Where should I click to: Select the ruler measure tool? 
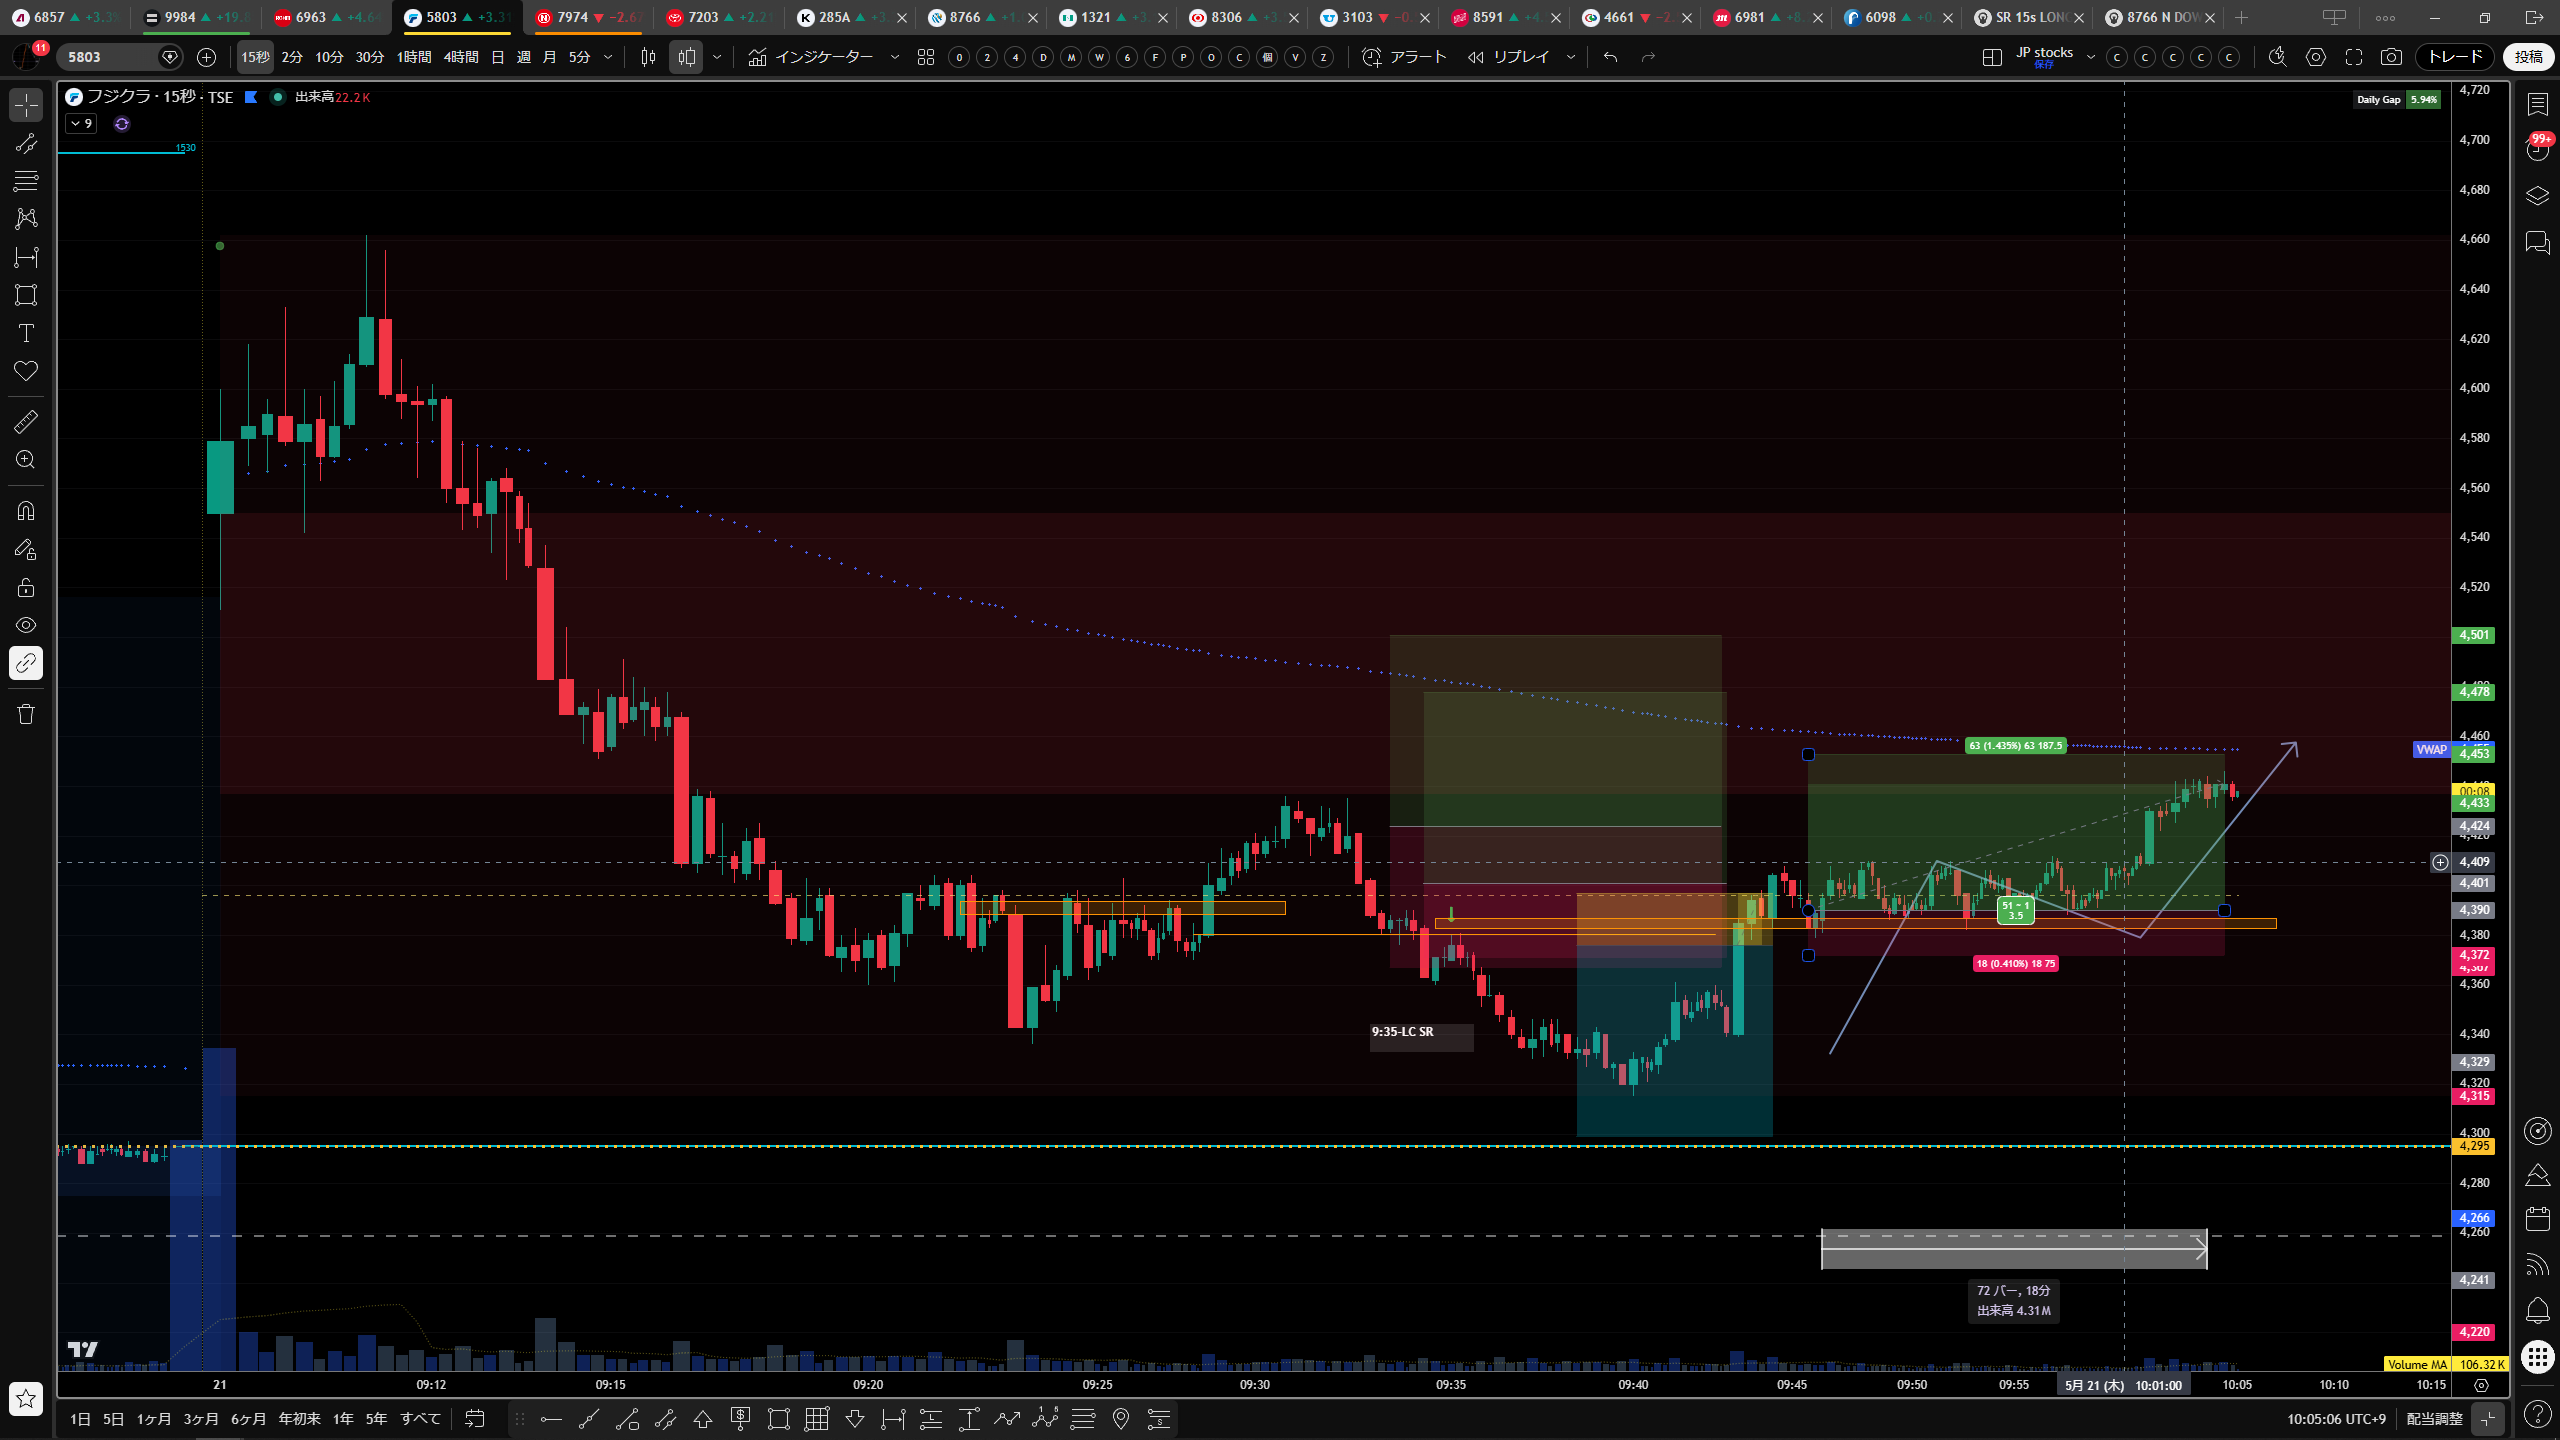pos(26,422)
